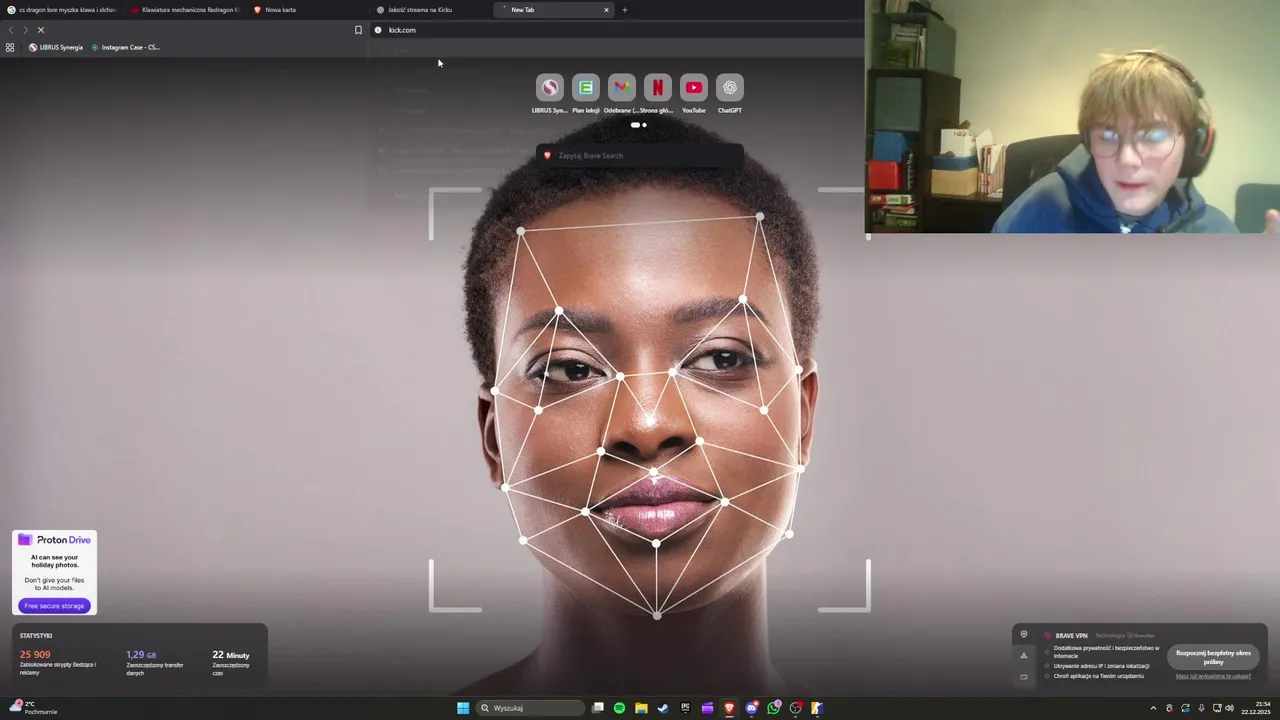Open the Brave VPN shield icon in the widget
Viewport: 1280px width, 720px height.
1023,634
